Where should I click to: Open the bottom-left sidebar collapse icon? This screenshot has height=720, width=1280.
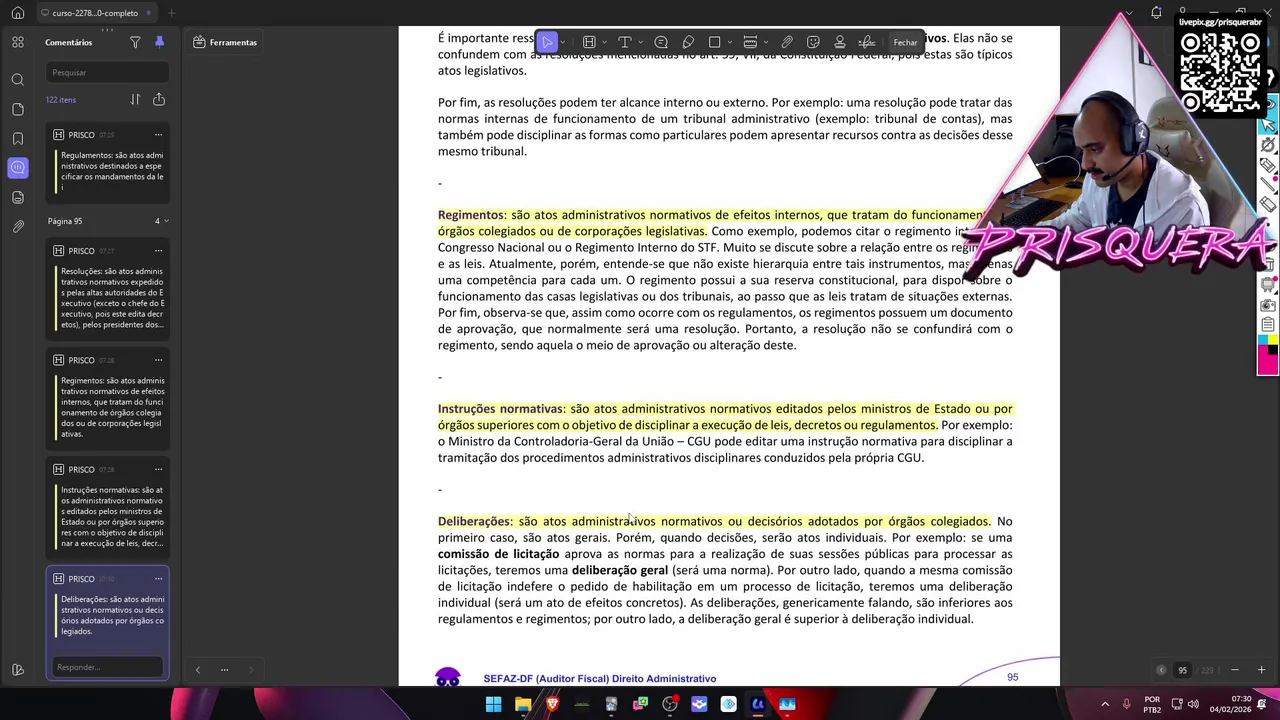click(x=18, y=670)
